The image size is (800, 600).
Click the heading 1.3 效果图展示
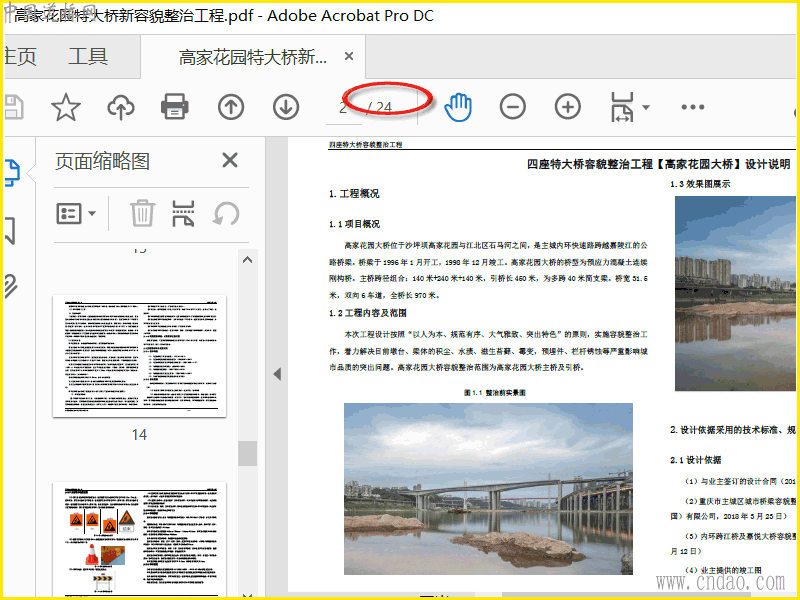pyautogui.click(x=700, y=184)
